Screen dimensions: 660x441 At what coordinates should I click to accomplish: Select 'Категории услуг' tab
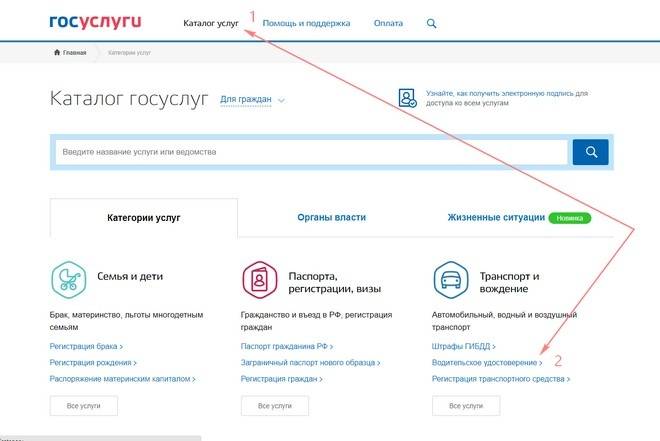[x=144, y=217]
